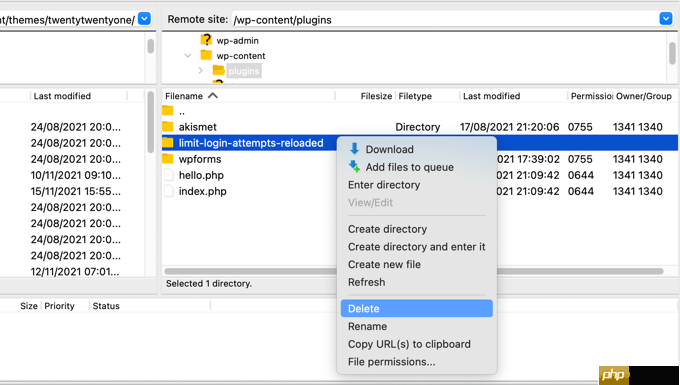Select the parent directory '..' row
The height and width of the screenshot is (385, 680).
click(420, 111)
